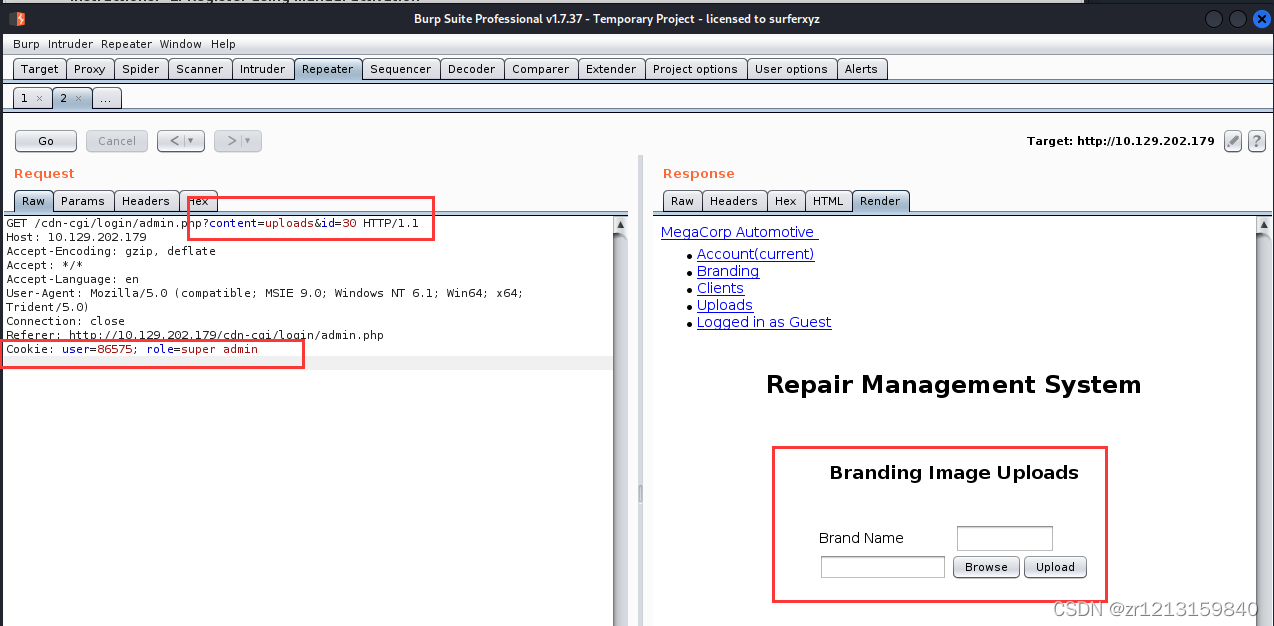This screenshot has height=626, width=1274.
Task: Click the request pane scroll up arrow
Action: 621,224
